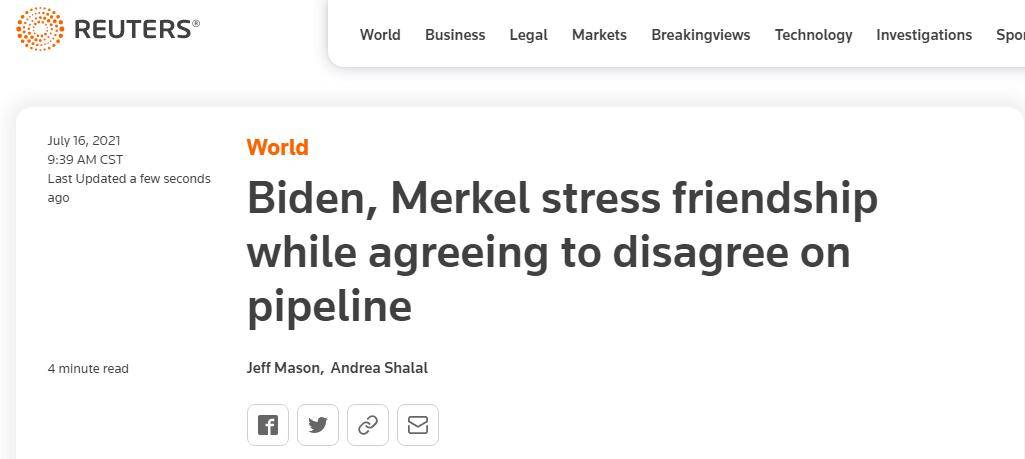Open author Jeff Mason's profile

click(x=283, y=368)
